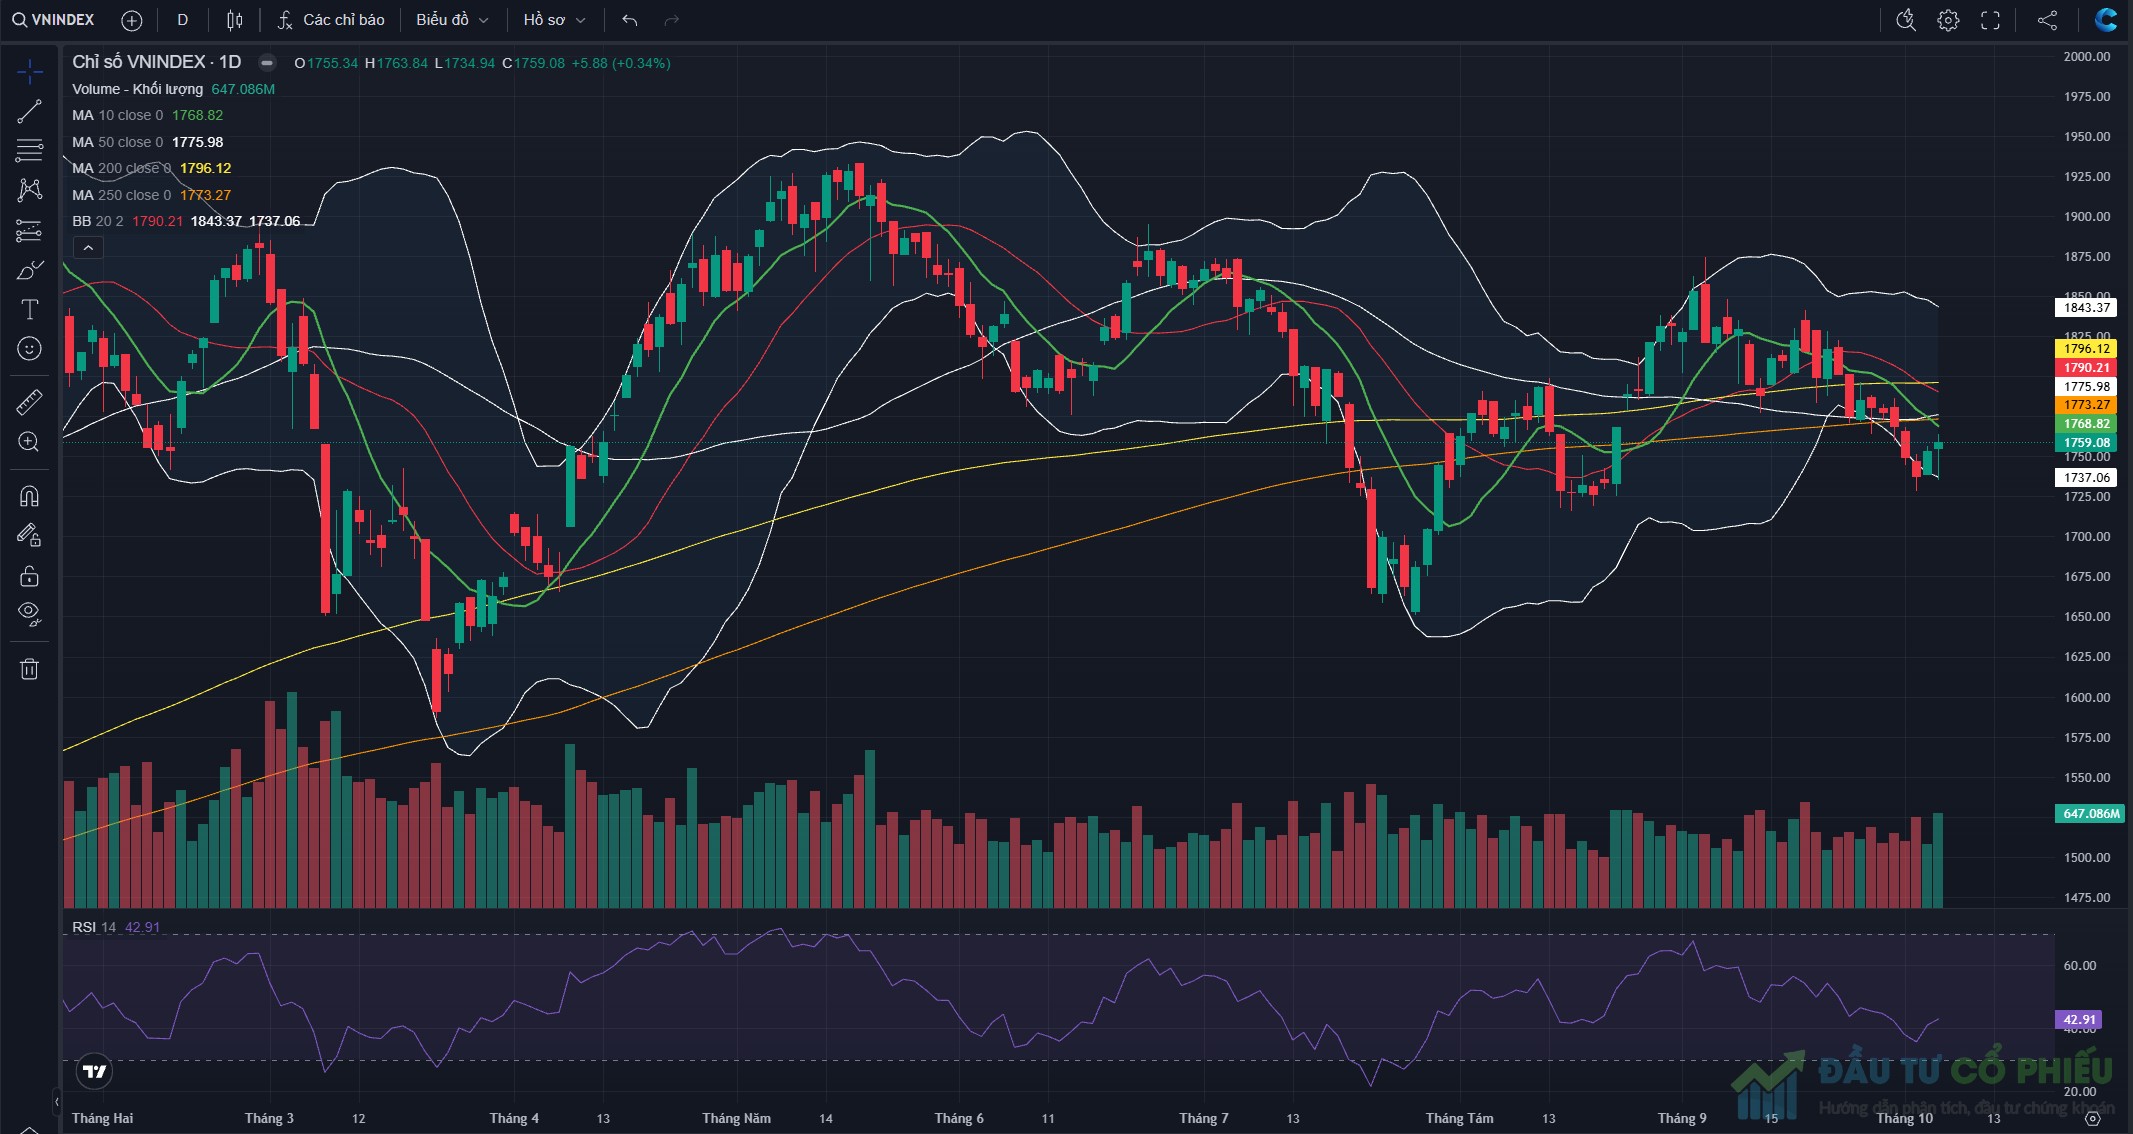Select the Volume - Khối lượng legend
2133x1134 pixels.
point(173,89)
